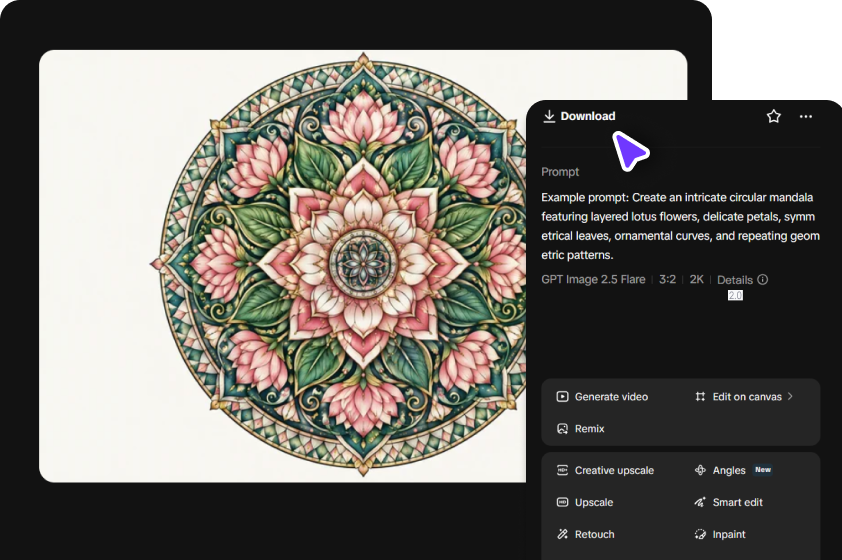
Task: Click the Smart edit sparkle brush icon
Action: (x=700, y=503)
